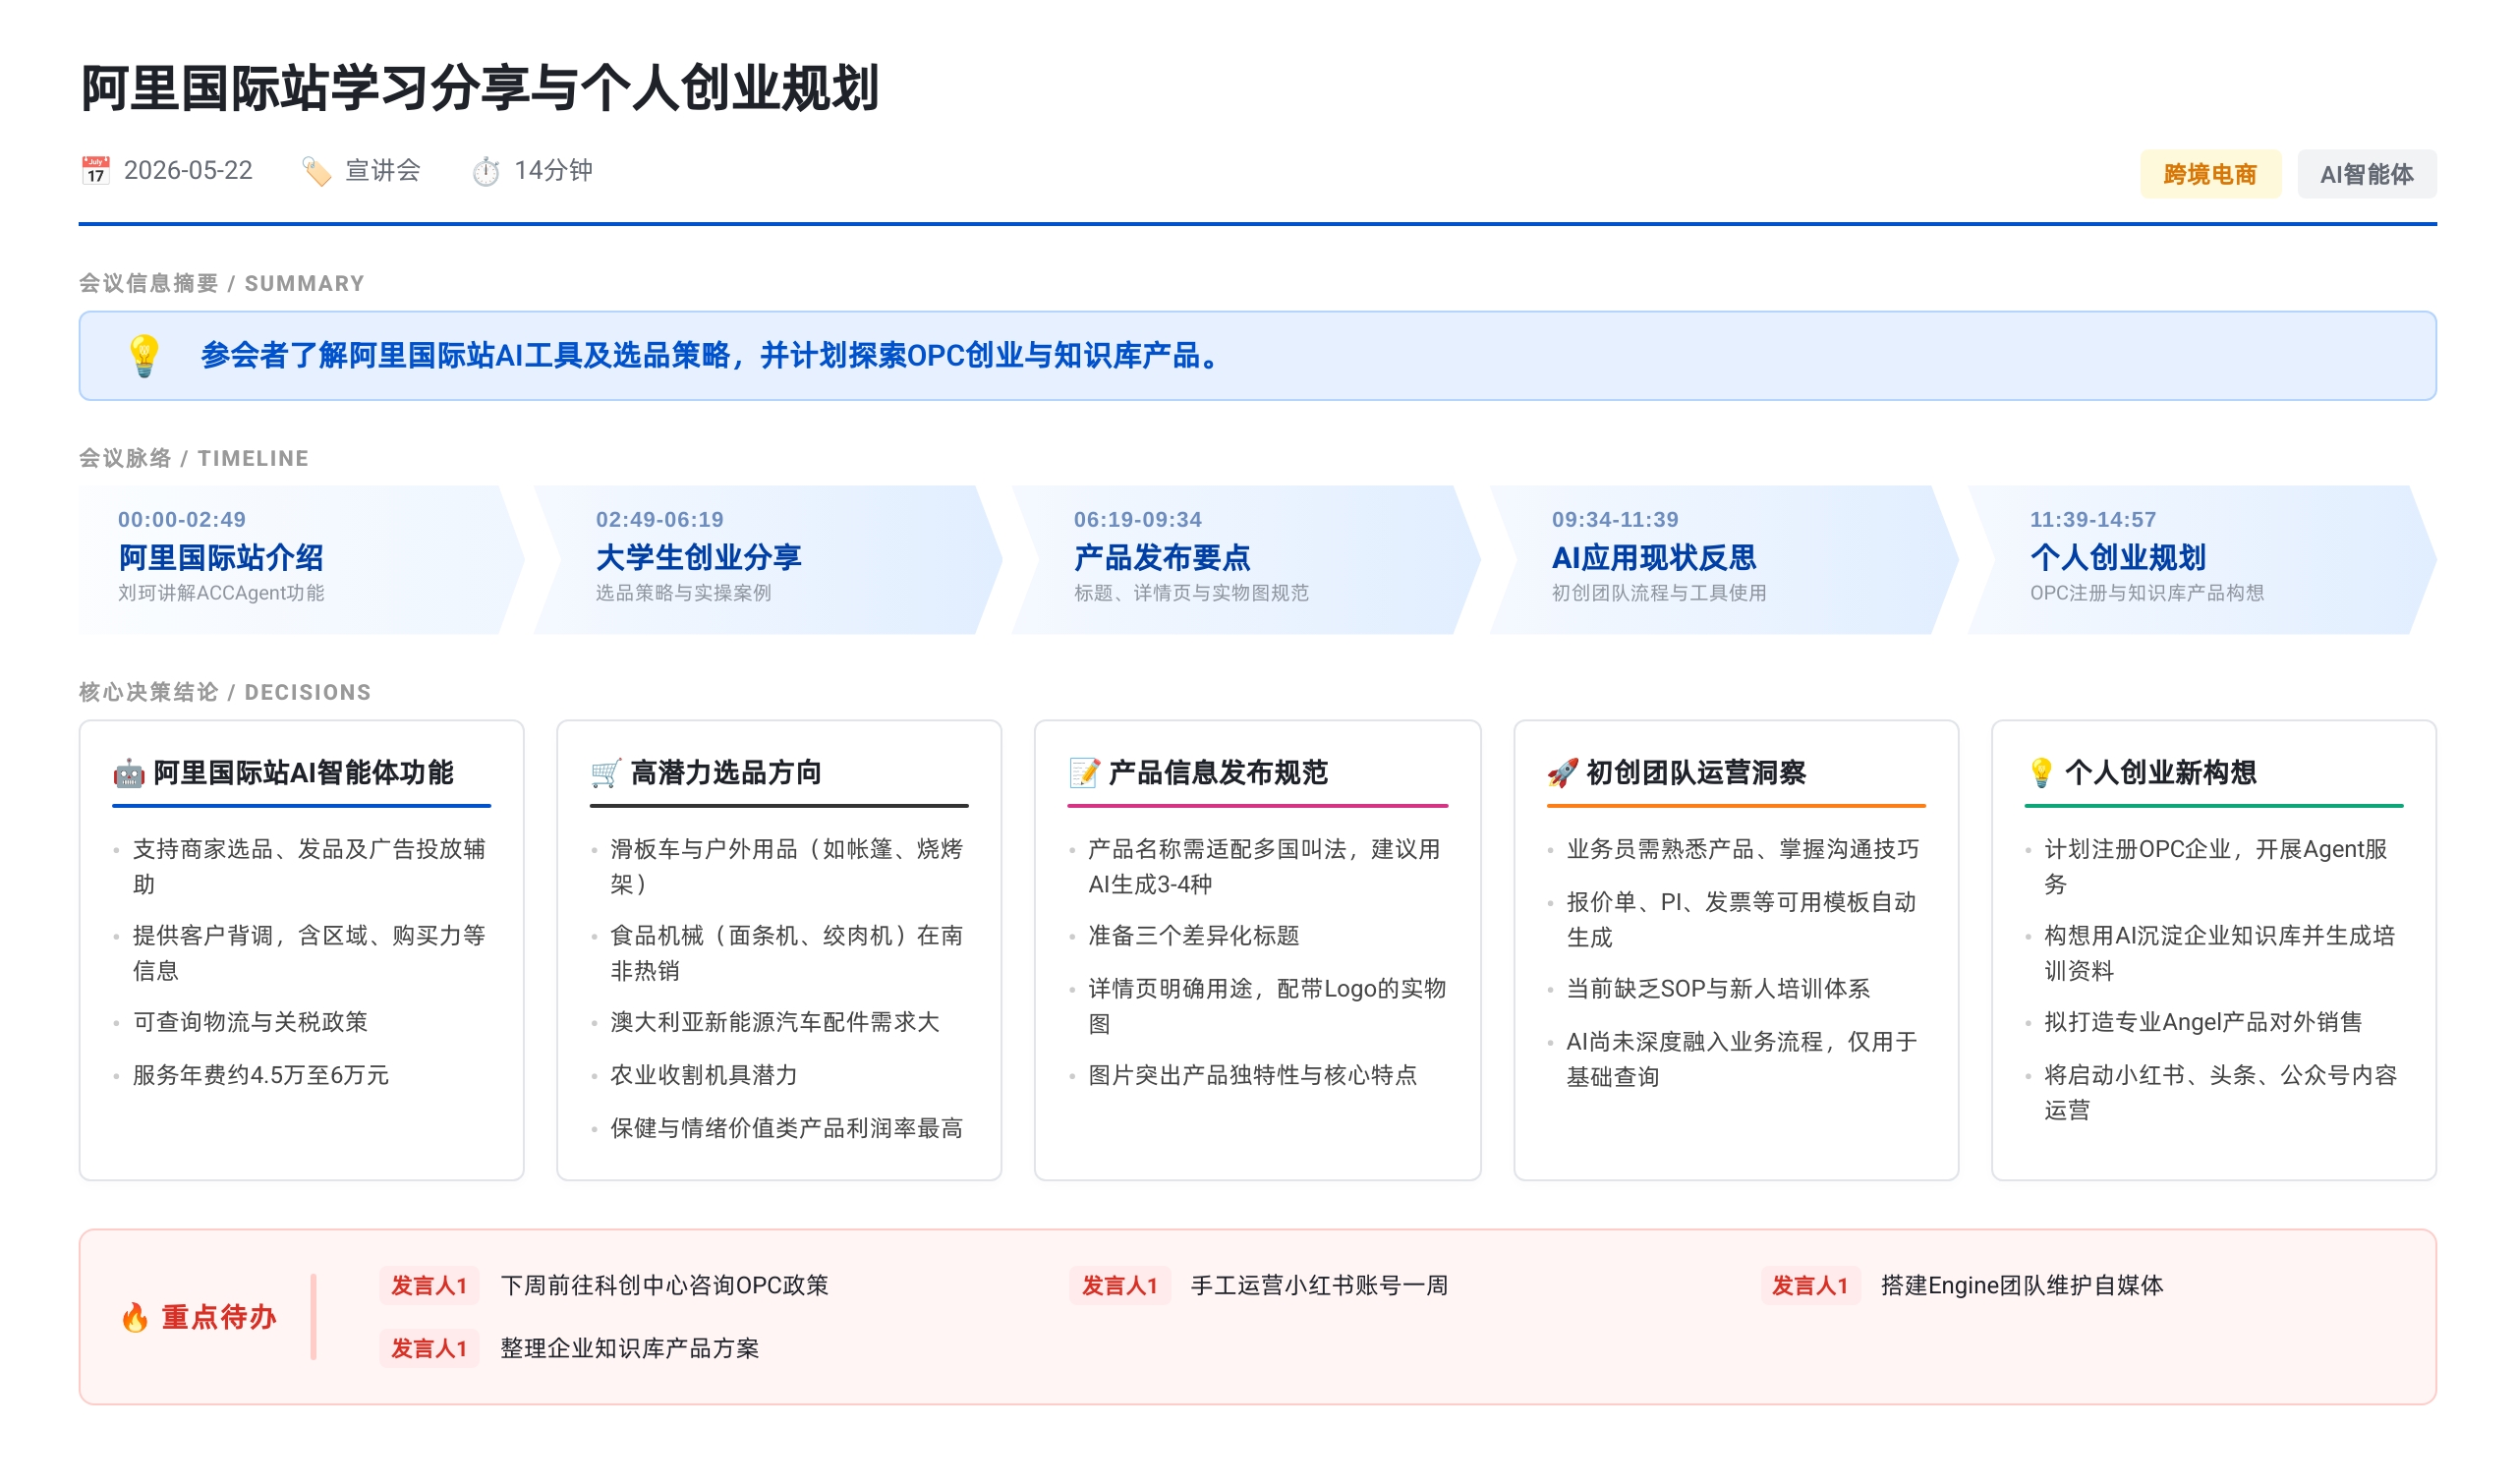Click the bullet 业务员需熟悉产品、掌握沟通技巧
2516x1484 pixels.
[x=1743, y=849]
